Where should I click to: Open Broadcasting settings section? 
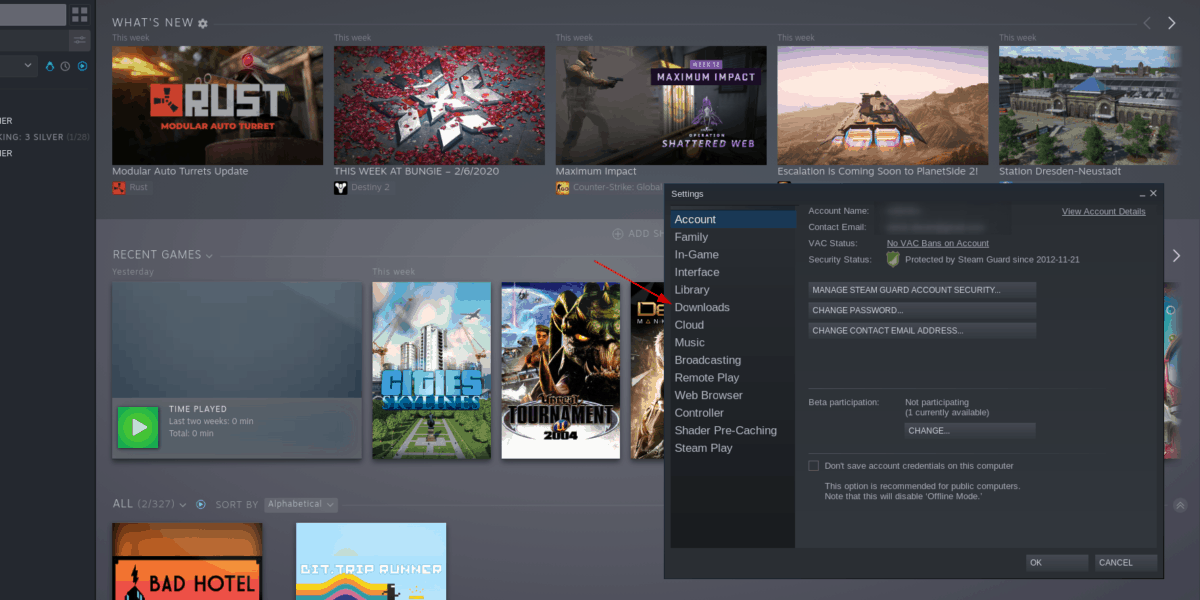733,360
